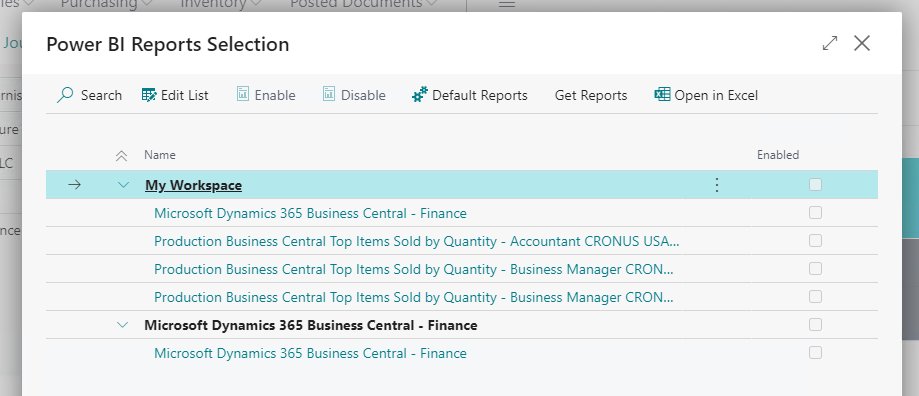Click the Get Reports button

pyautogui.click(x=591, y=95)
